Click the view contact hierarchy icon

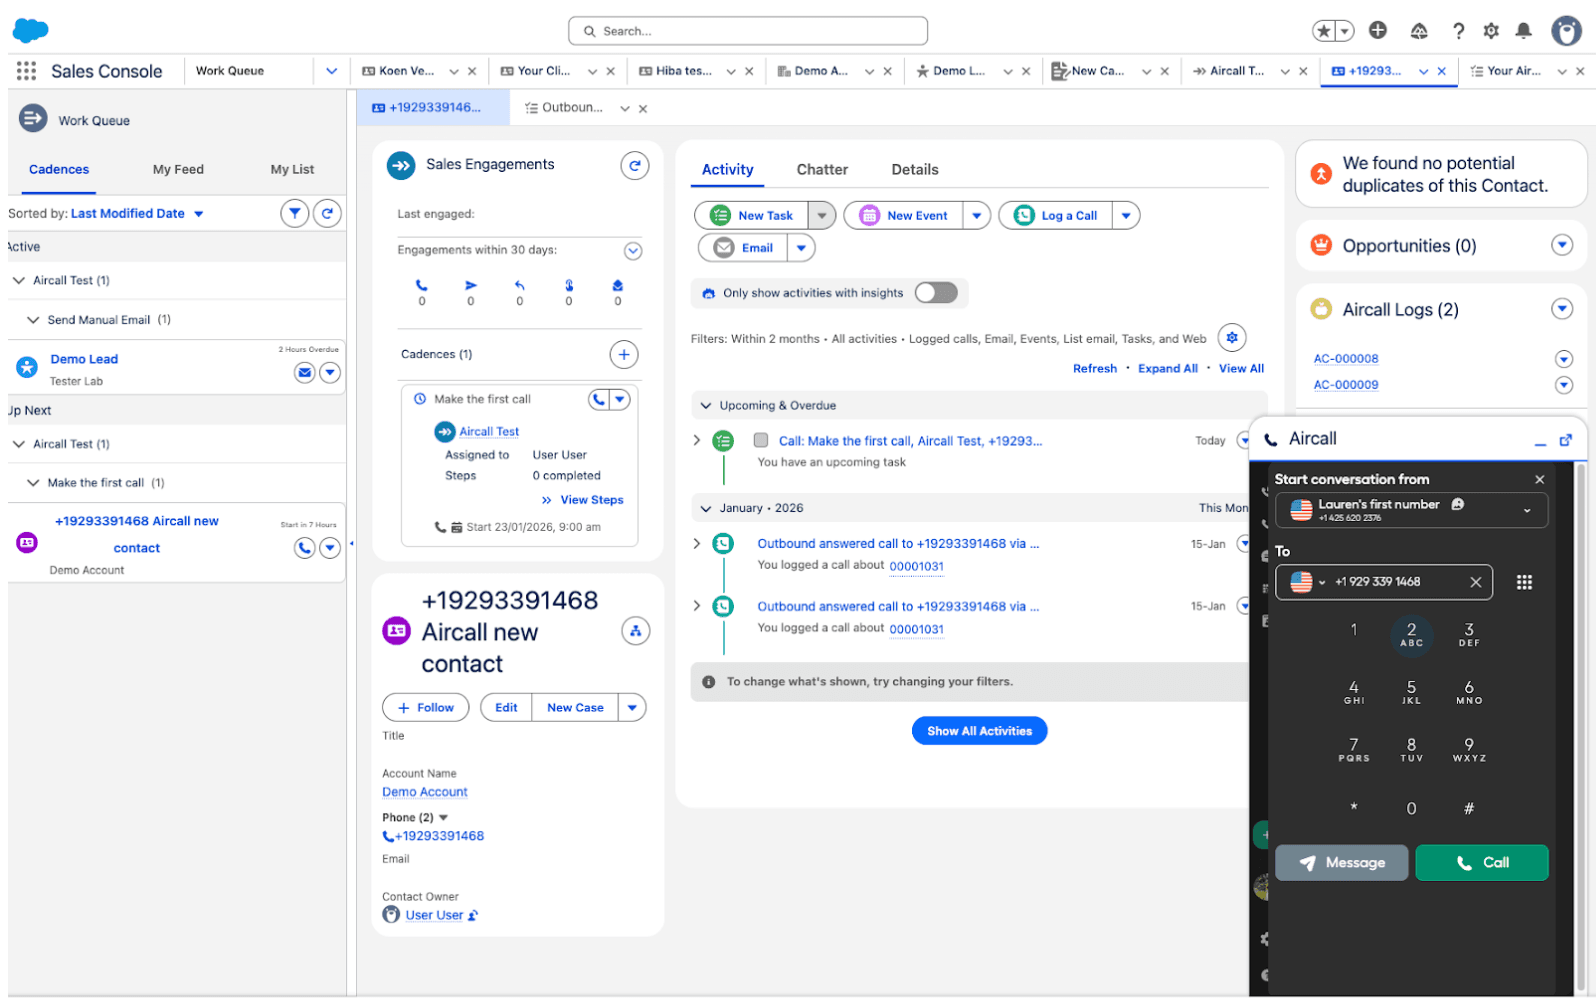point(635,631)
